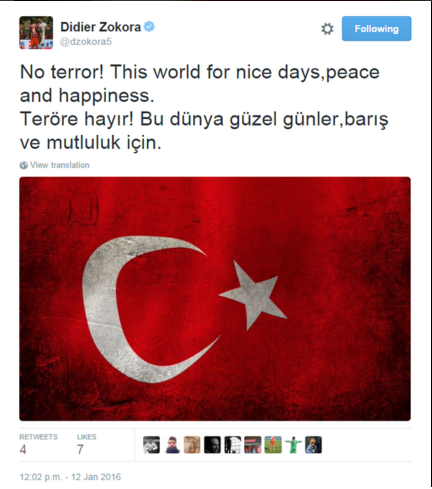Click the blue verified badge
The image size is (432, 489).
click(x=149, y=26)
